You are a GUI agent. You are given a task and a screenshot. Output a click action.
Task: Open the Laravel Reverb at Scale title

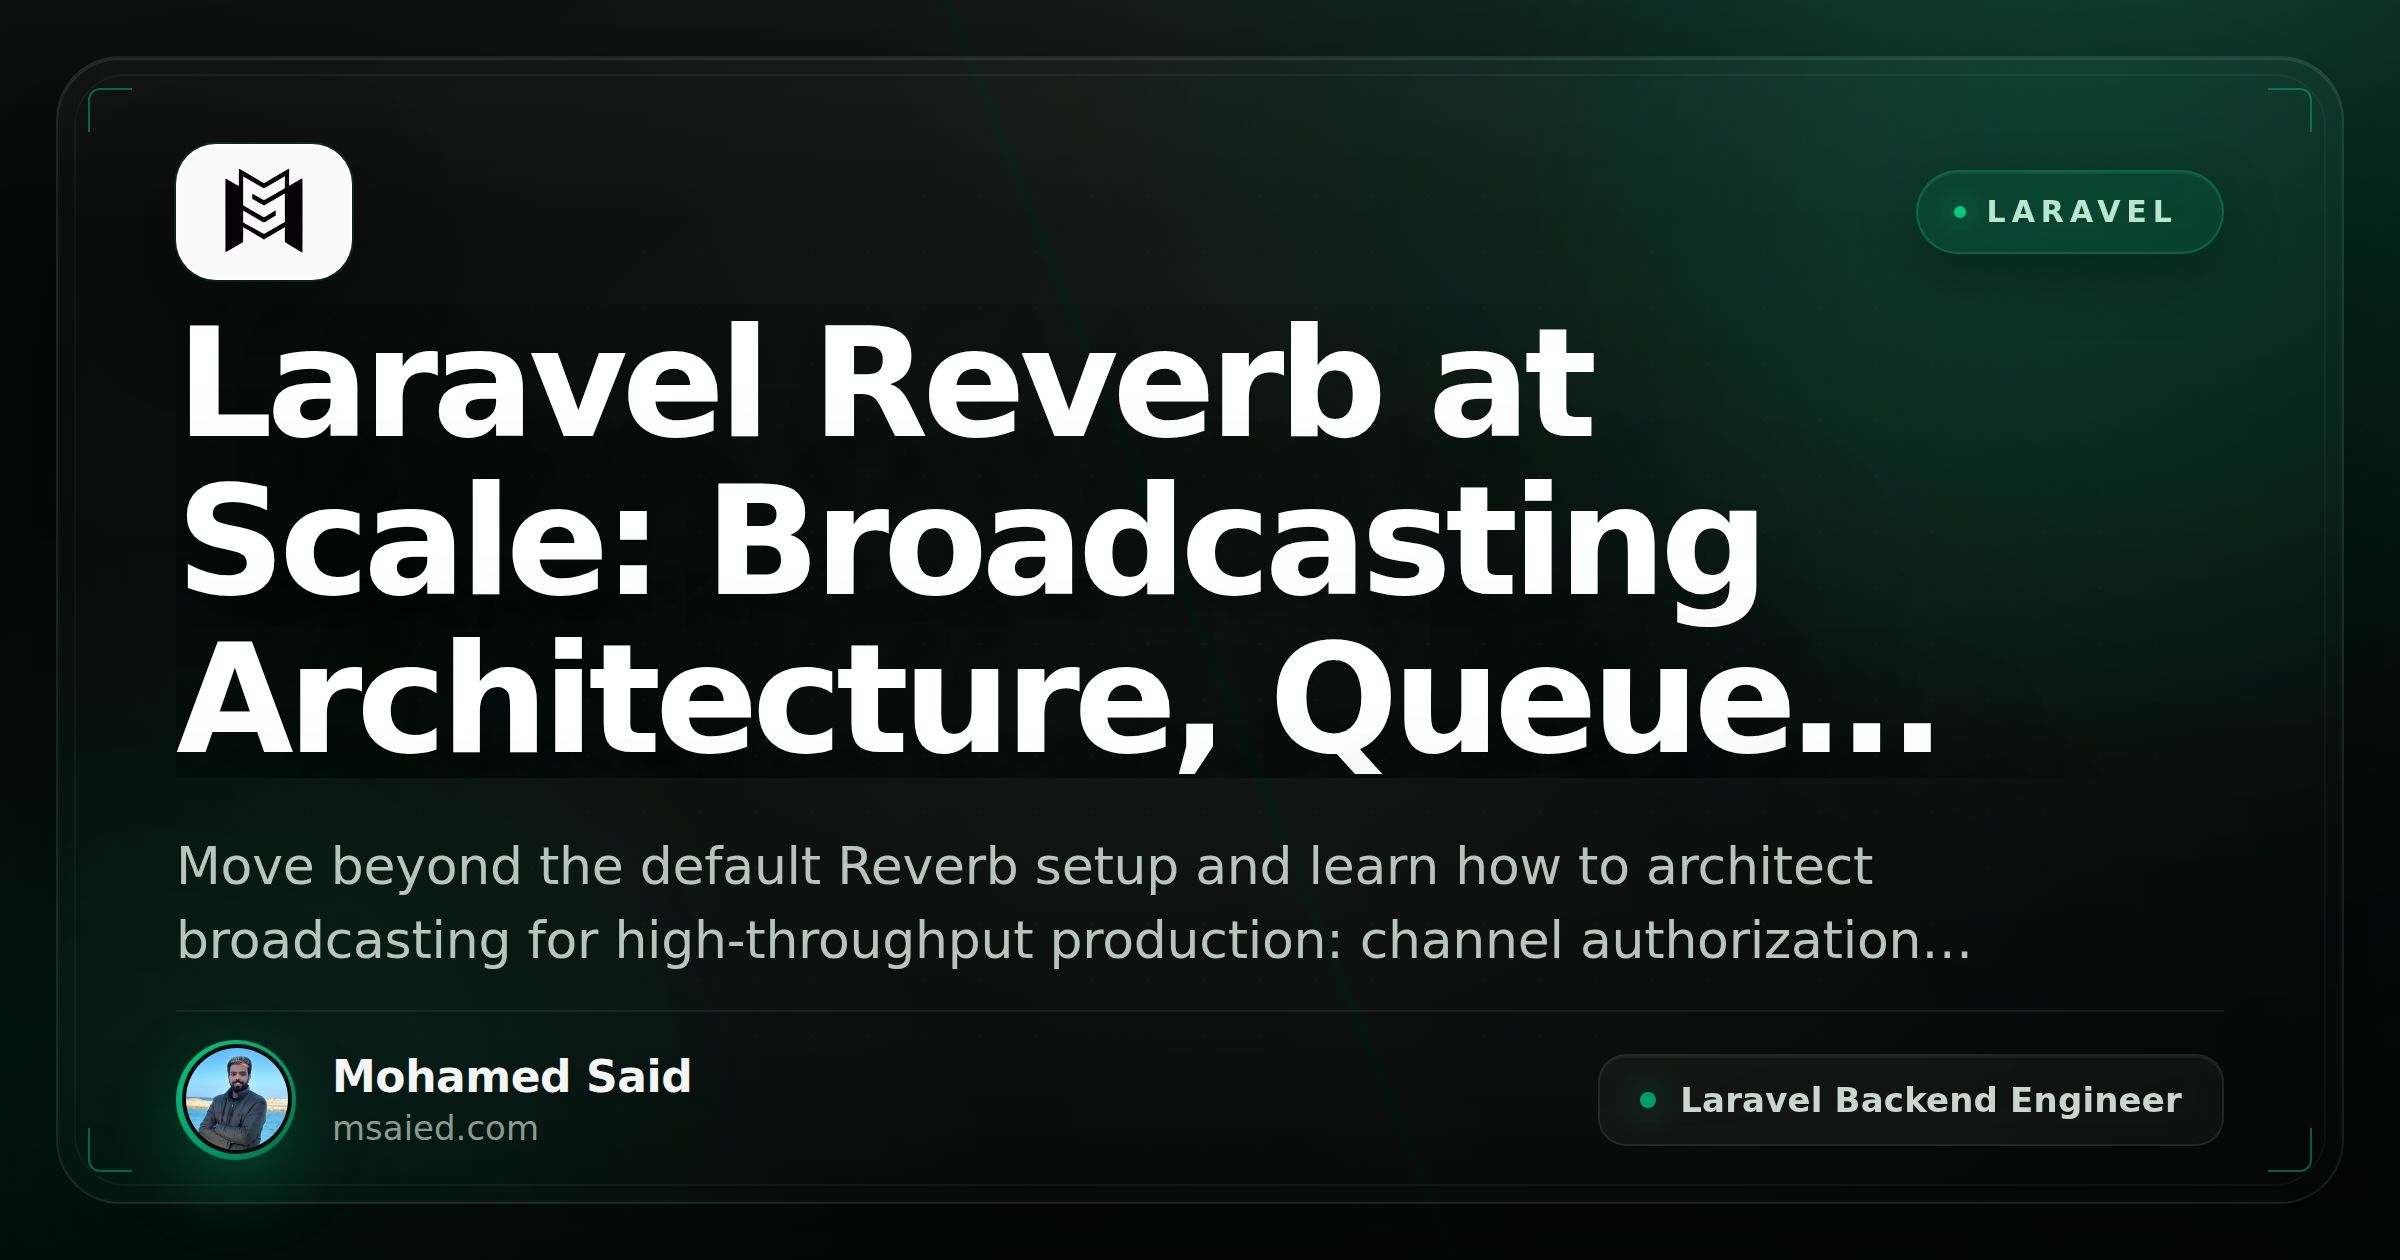coord(1058,541)
